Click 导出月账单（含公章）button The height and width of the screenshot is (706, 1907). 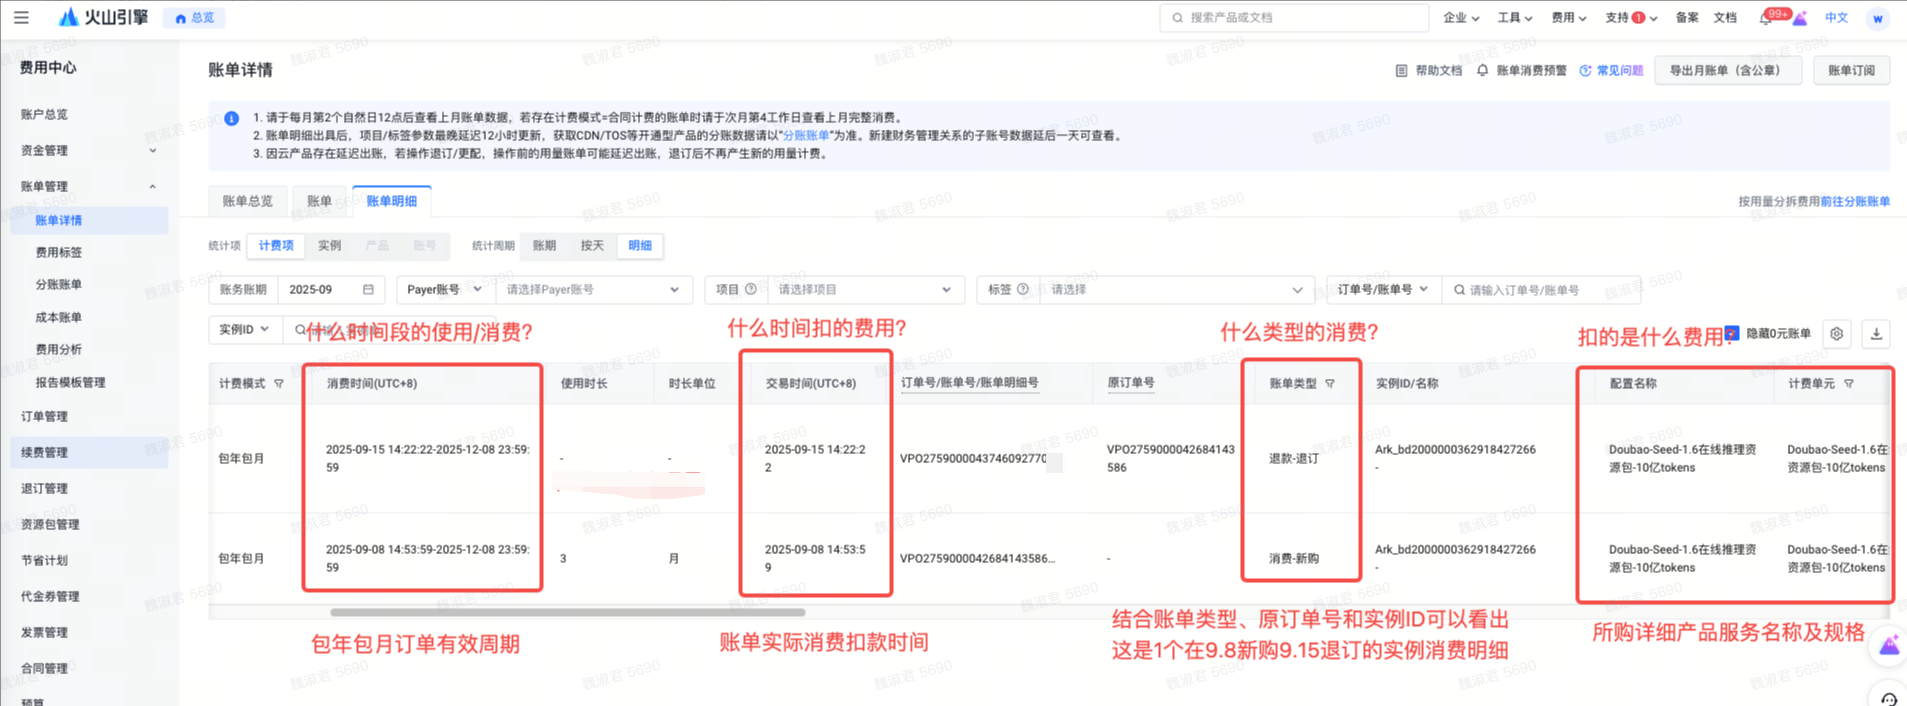tap(1727, 71)
